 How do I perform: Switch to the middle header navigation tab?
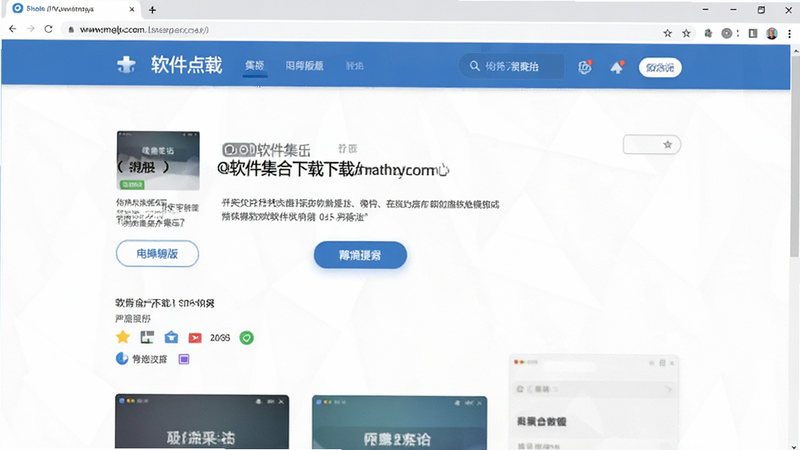305,66
